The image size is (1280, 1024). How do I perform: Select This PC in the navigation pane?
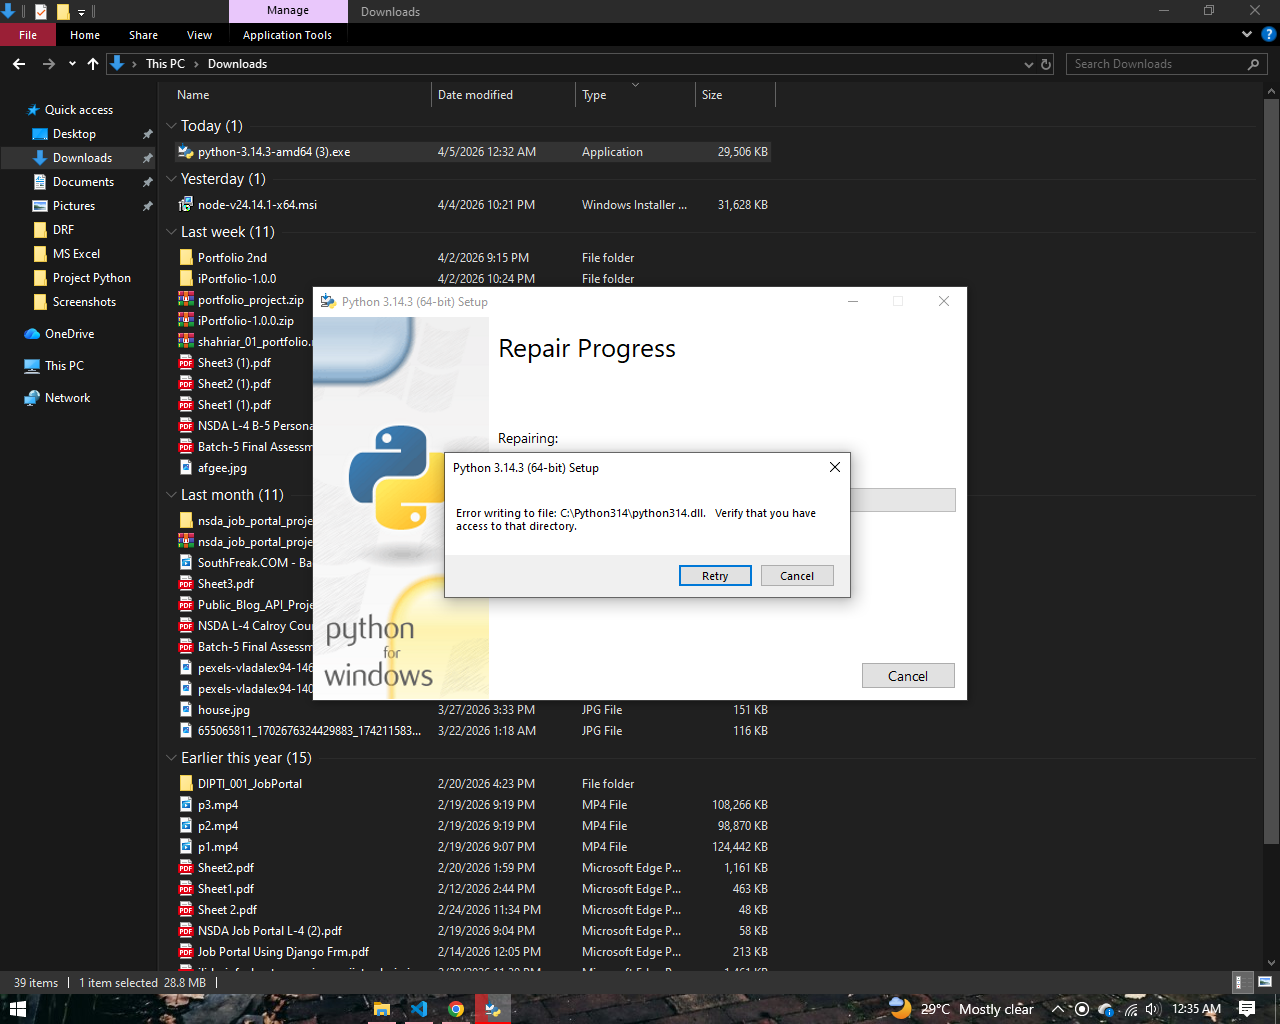[64, 366]
